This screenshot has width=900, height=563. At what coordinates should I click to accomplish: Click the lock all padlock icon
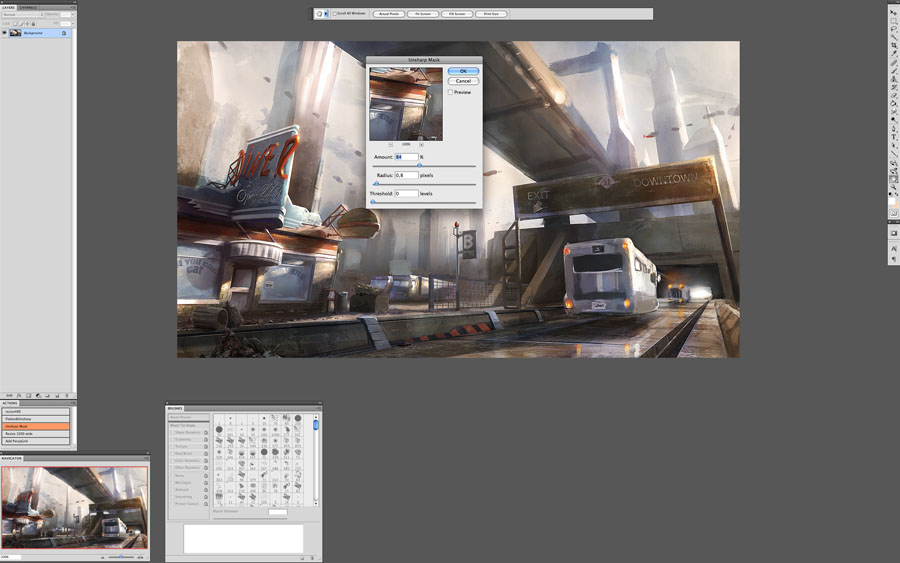pyautogui.click(x=33, y=24)
